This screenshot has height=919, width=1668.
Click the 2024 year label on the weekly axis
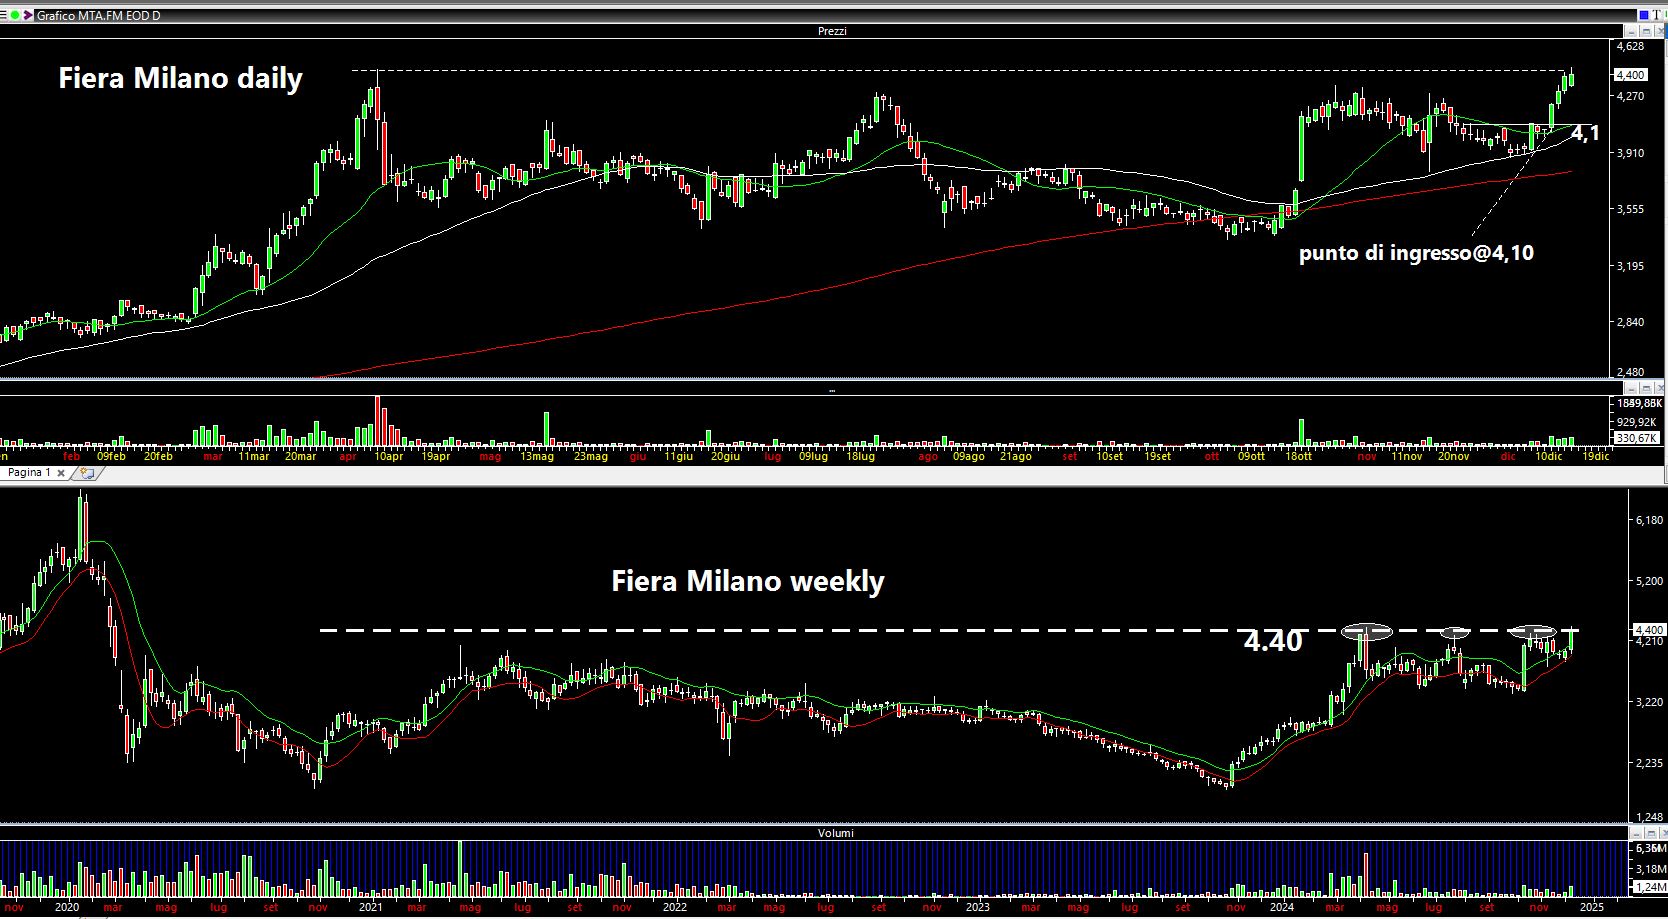tap(1283, 908)
